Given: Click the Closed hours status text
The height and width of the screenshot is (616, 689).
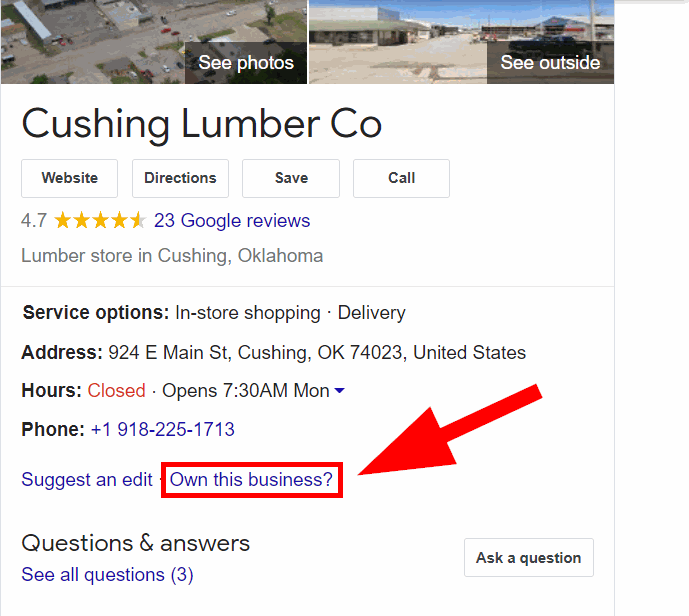Looking at the screenshot, I should click(116, 391).
